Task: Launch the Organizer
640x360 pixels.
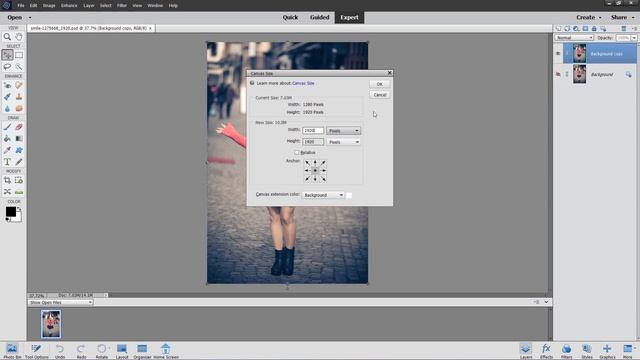Action: coord(142,351)
